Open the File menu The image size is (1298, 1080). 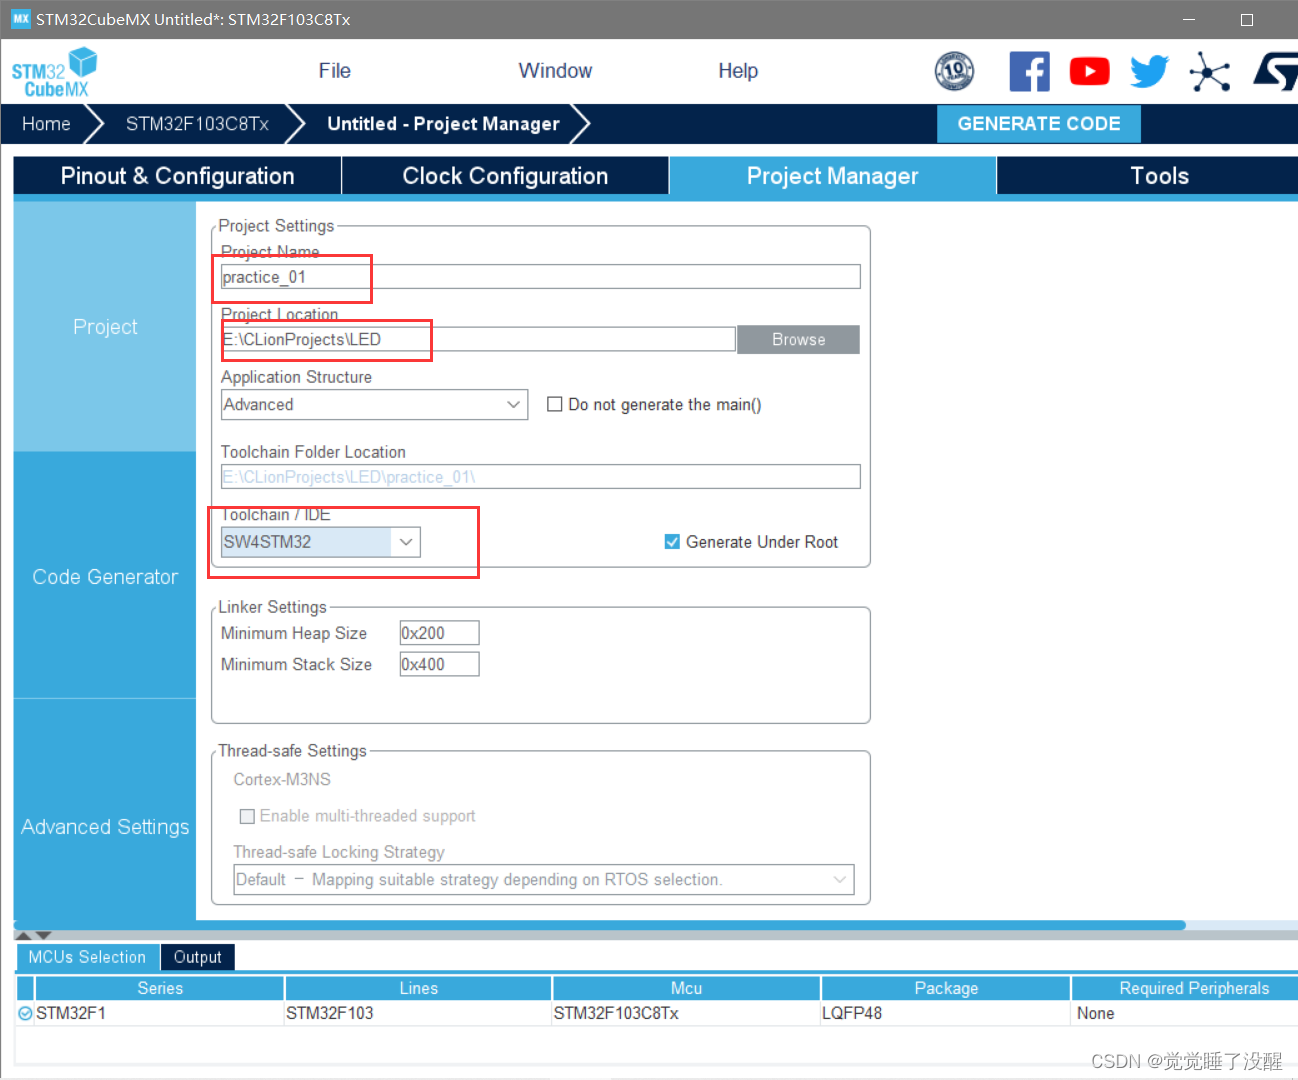pyautogui.click(x=334, y=71)
